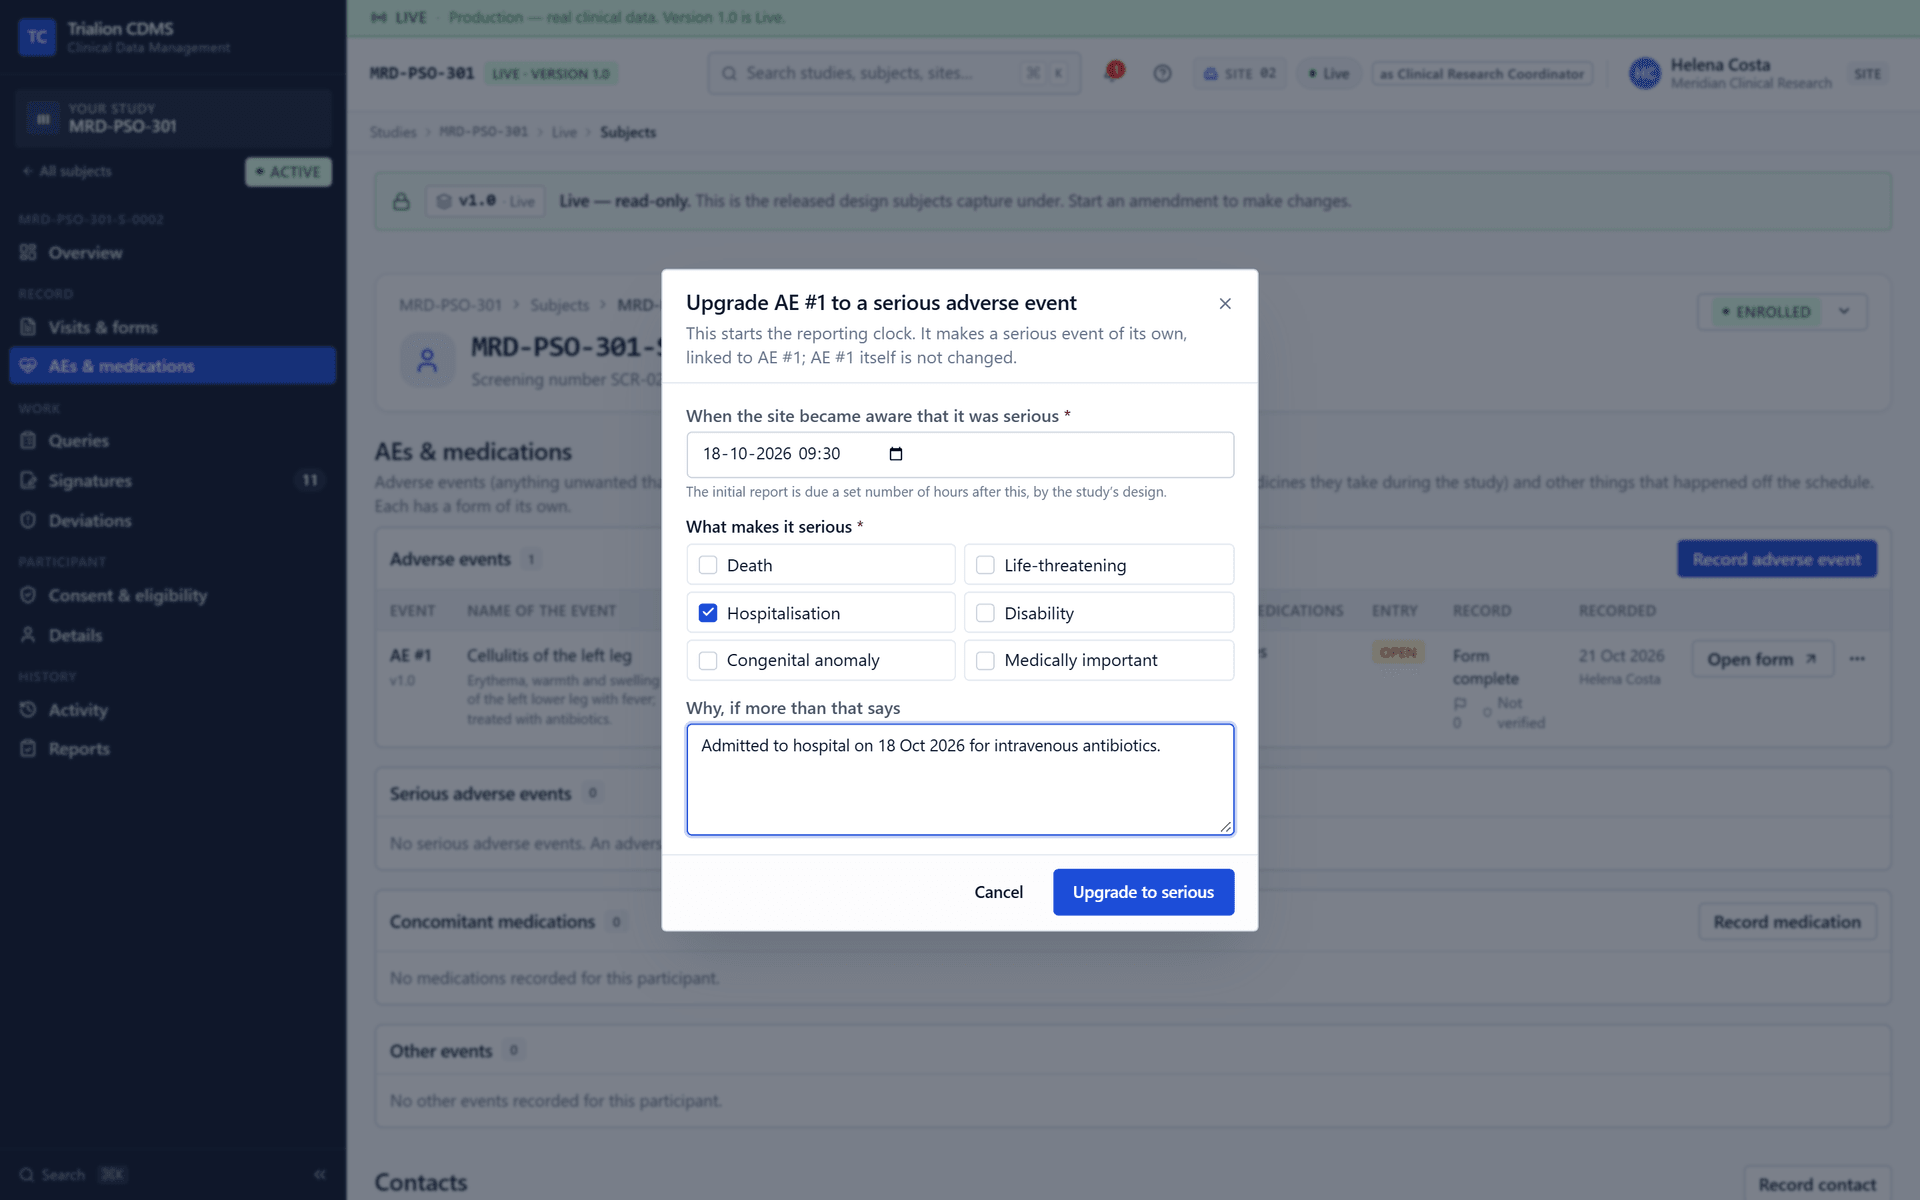Tick the Life-threatening checkbox
1920x1200 pixels.
985,565
